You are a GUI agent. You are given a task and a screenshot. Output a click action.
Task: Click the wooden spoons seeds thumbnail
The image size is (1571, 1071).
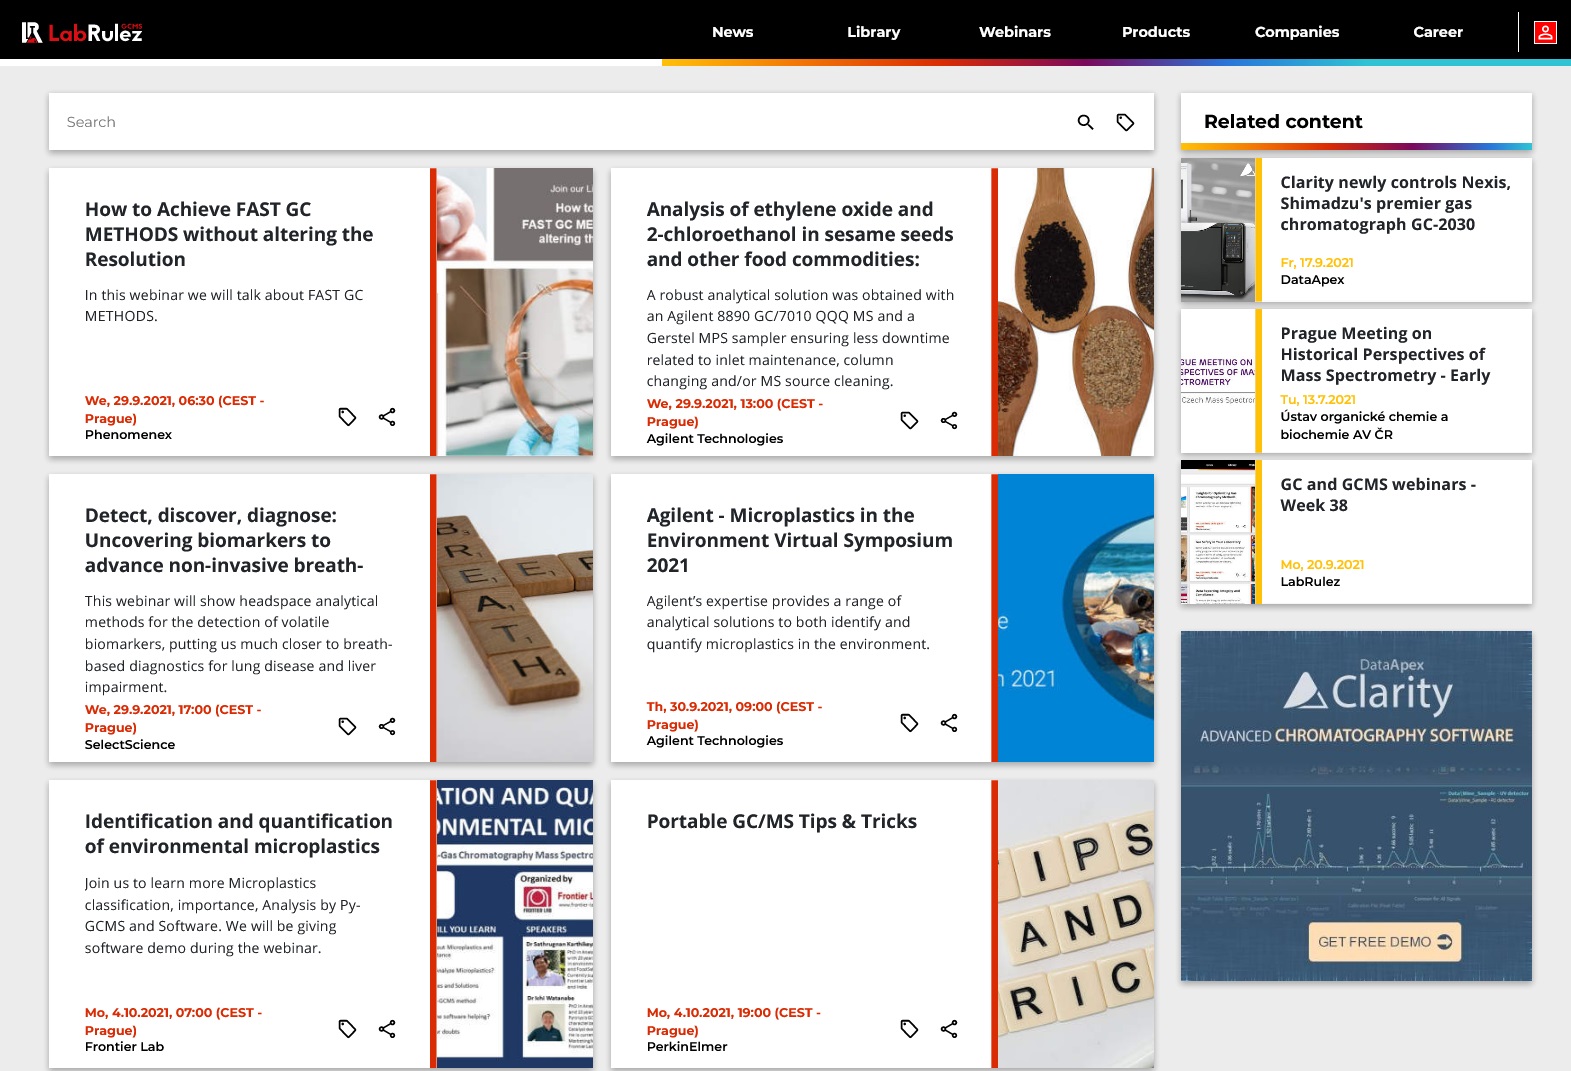pyautogui.click(x=1076, y=312)
